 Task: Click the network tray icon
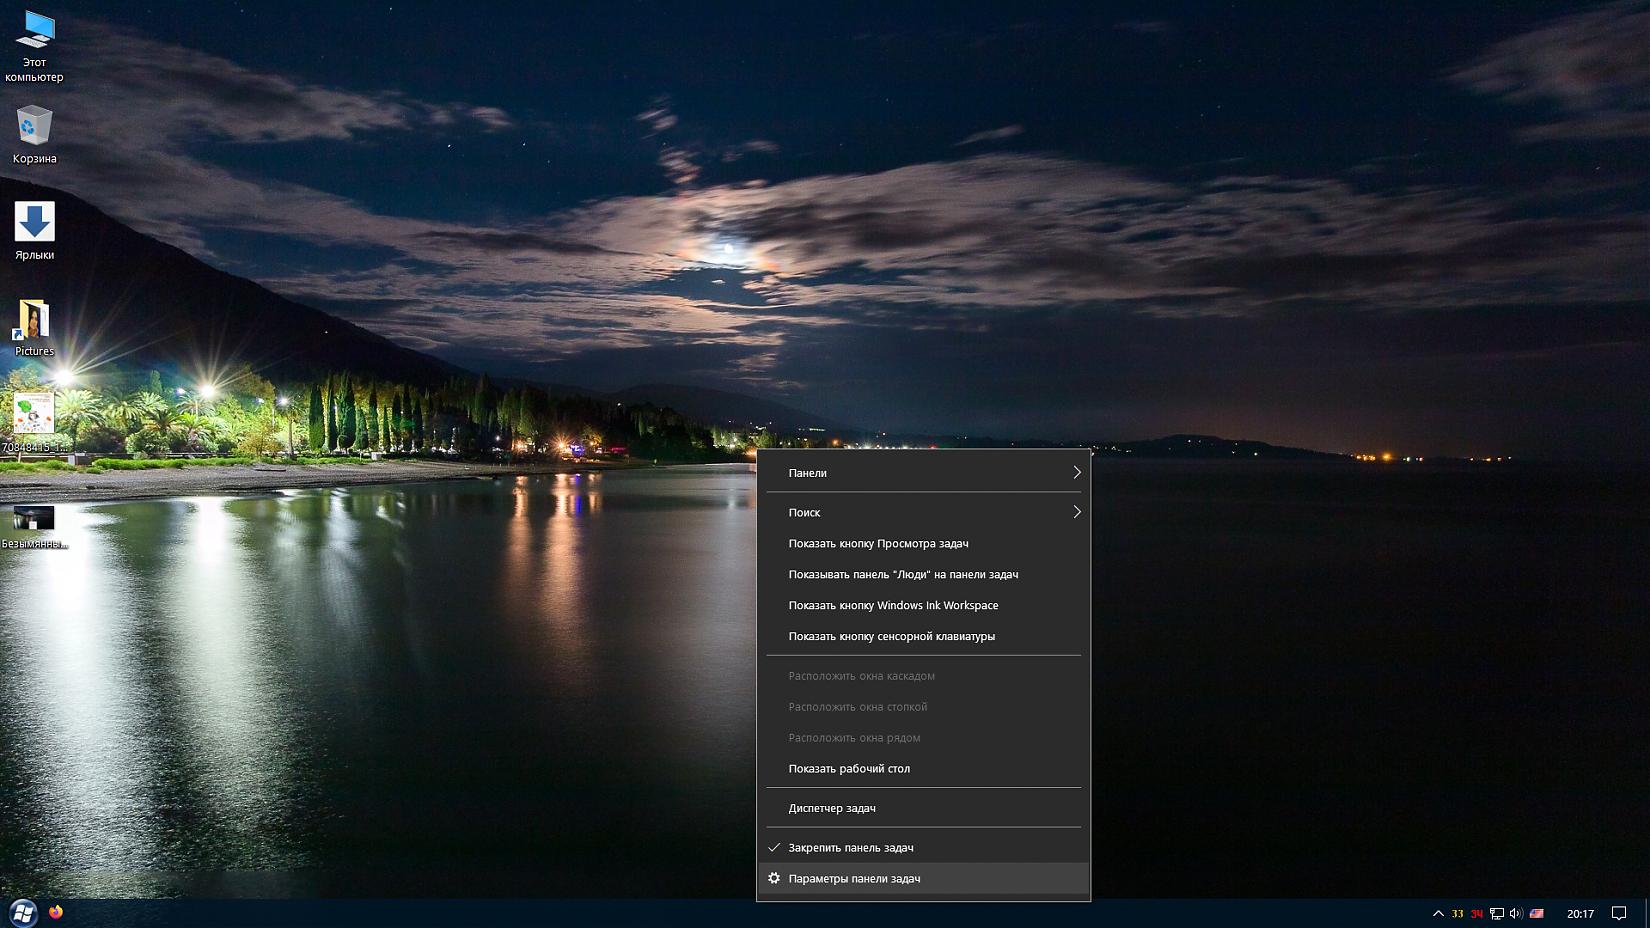(1497, 913)
